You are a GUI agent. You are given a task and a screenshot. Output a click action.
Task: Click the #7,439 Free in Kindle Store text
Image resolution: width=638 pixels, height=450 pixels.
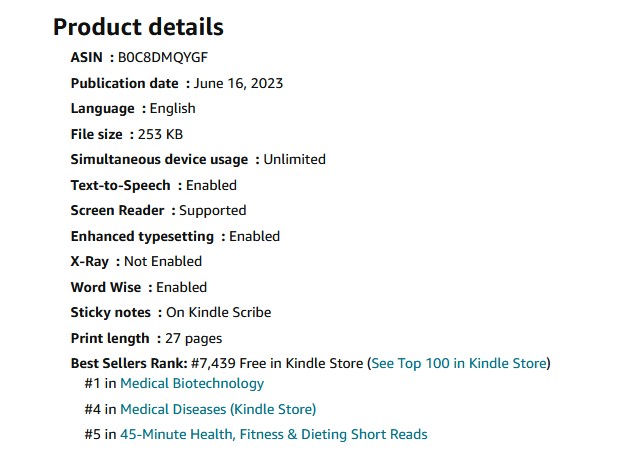click(x=277, y=363)
